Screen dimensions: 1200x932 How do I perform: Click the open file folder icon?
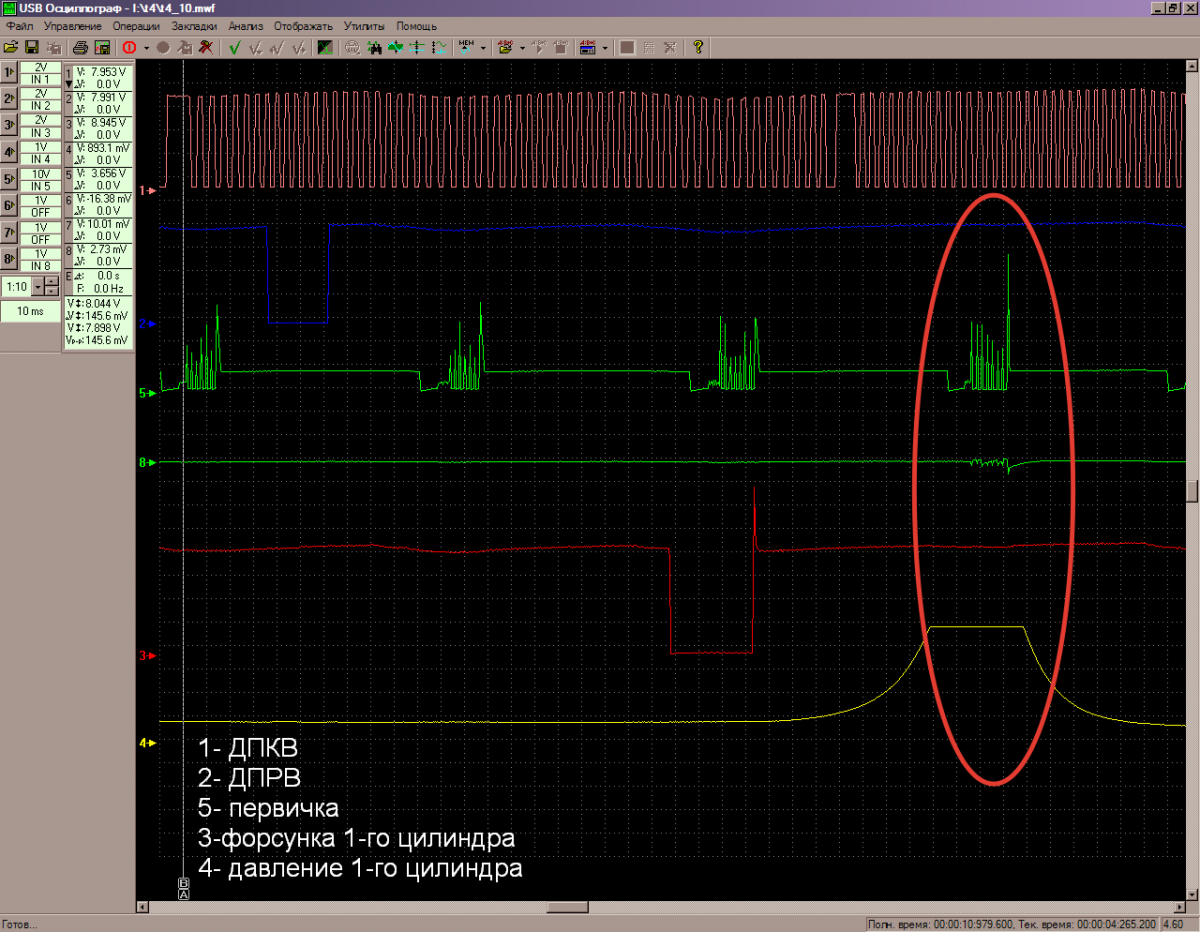pos(12,47)
